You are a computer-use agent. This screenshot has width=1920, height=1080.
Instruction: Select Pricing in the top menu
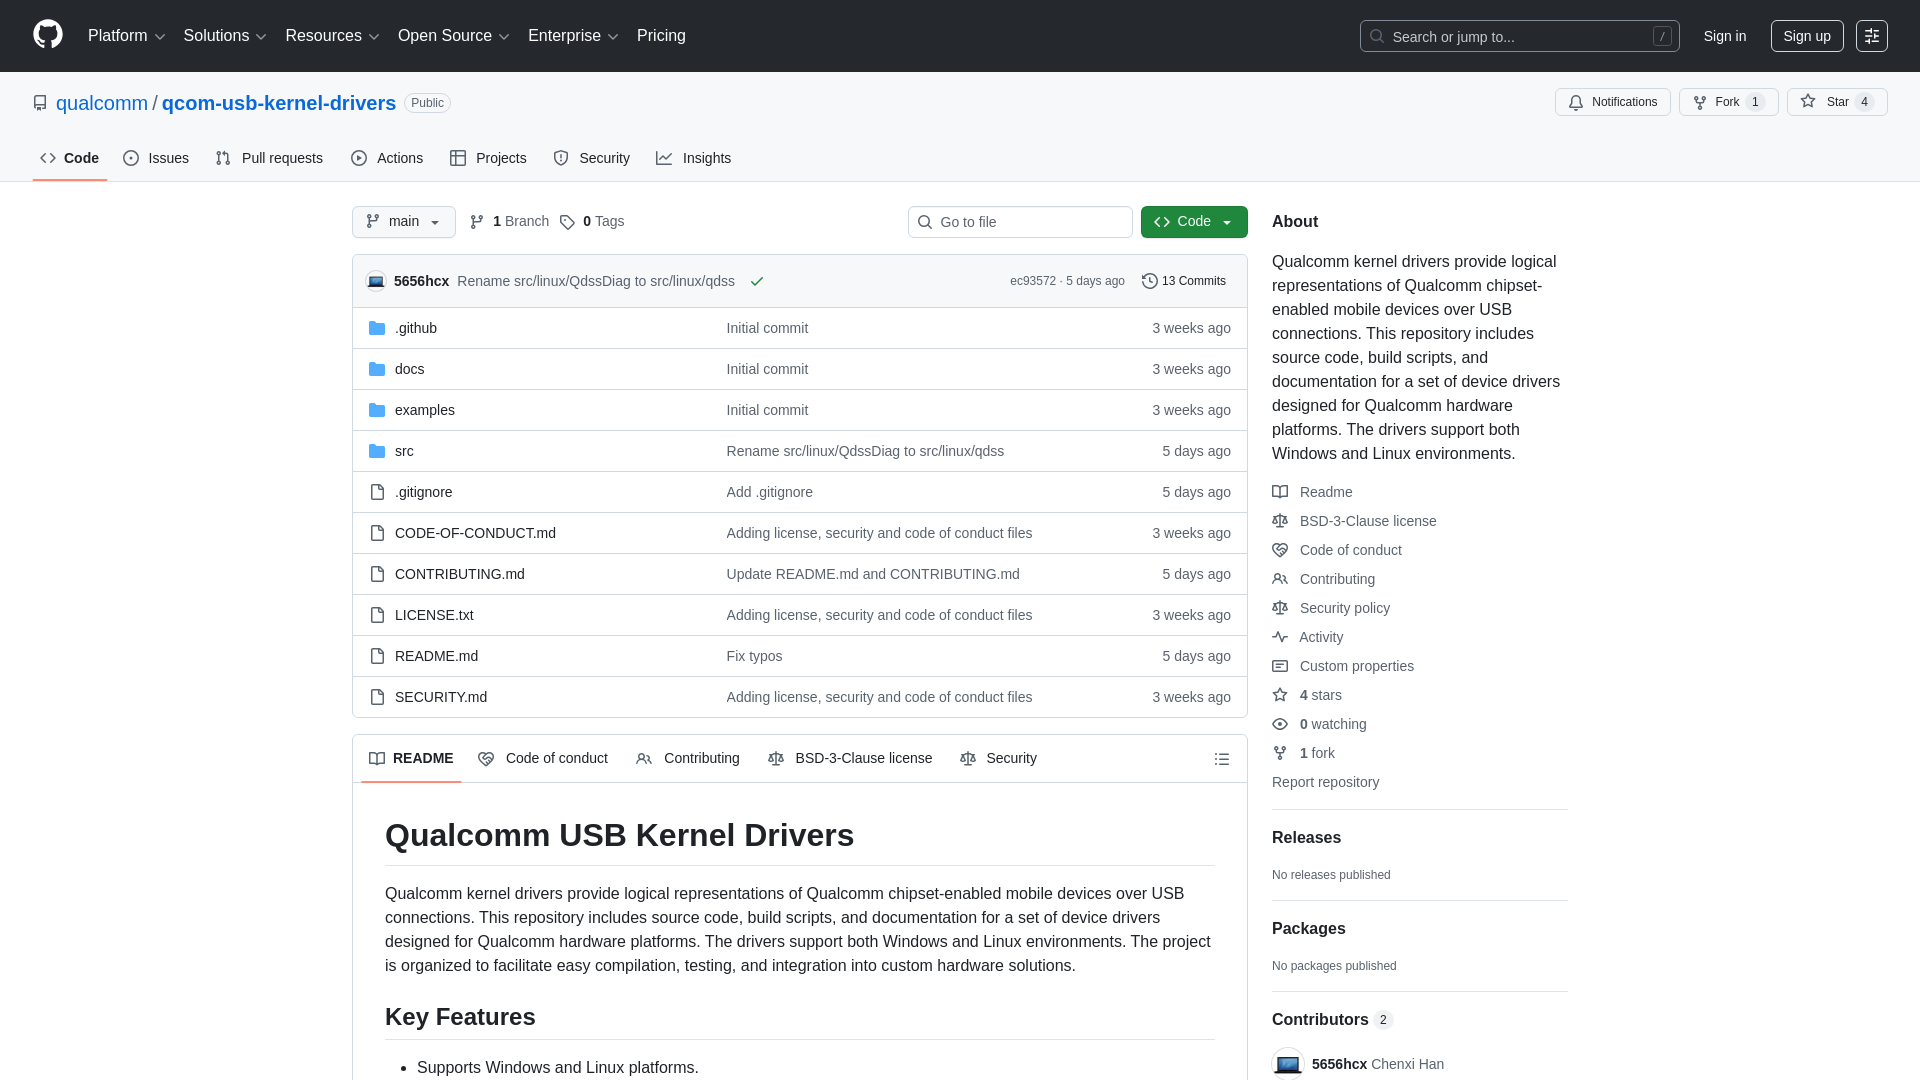click(661, 35)
